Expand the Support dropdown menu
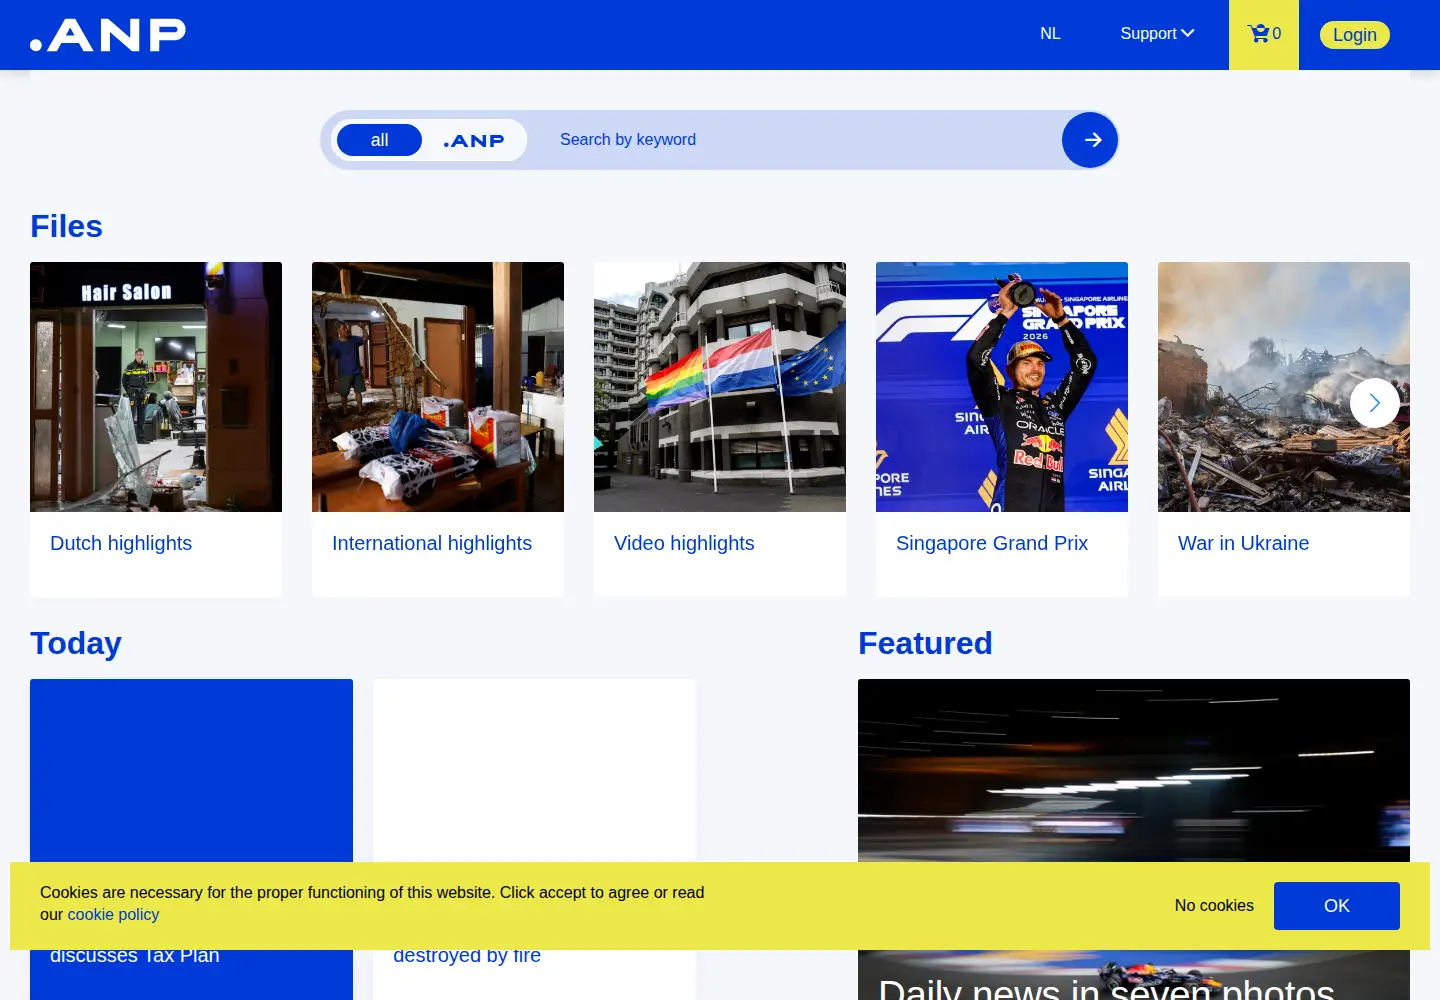Screen dimensions: 1440x1000 (x=1157, y=34)
